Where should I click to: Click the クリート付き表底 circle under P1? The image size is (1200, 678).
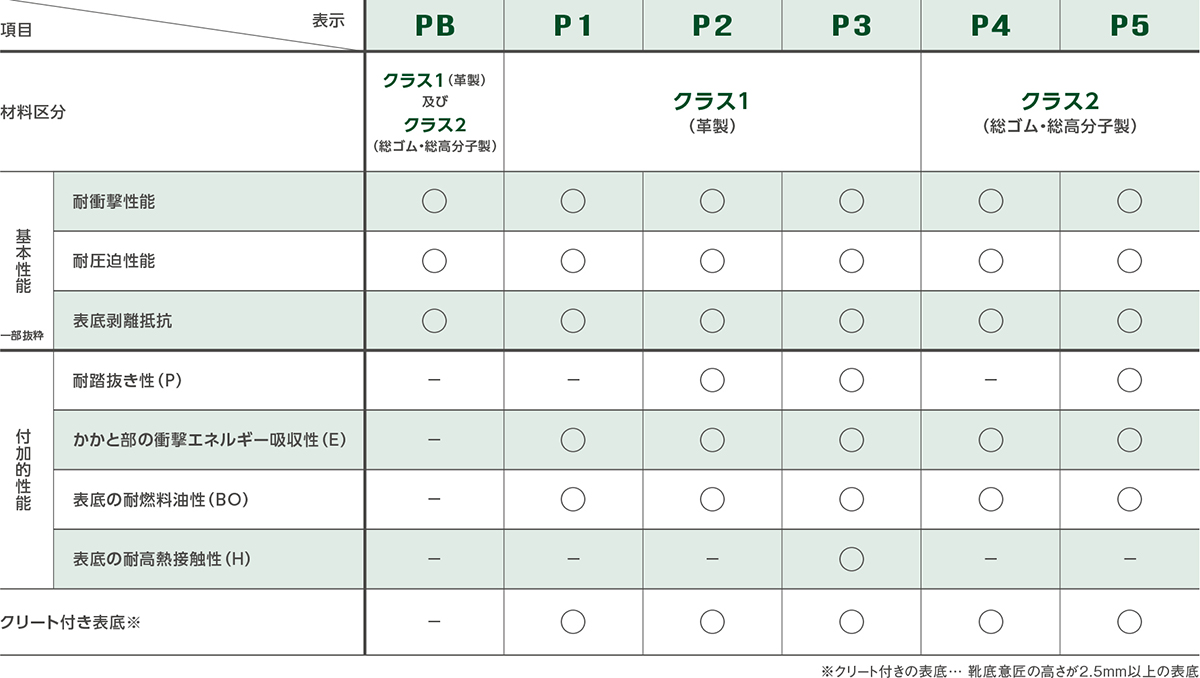[573, 621]
